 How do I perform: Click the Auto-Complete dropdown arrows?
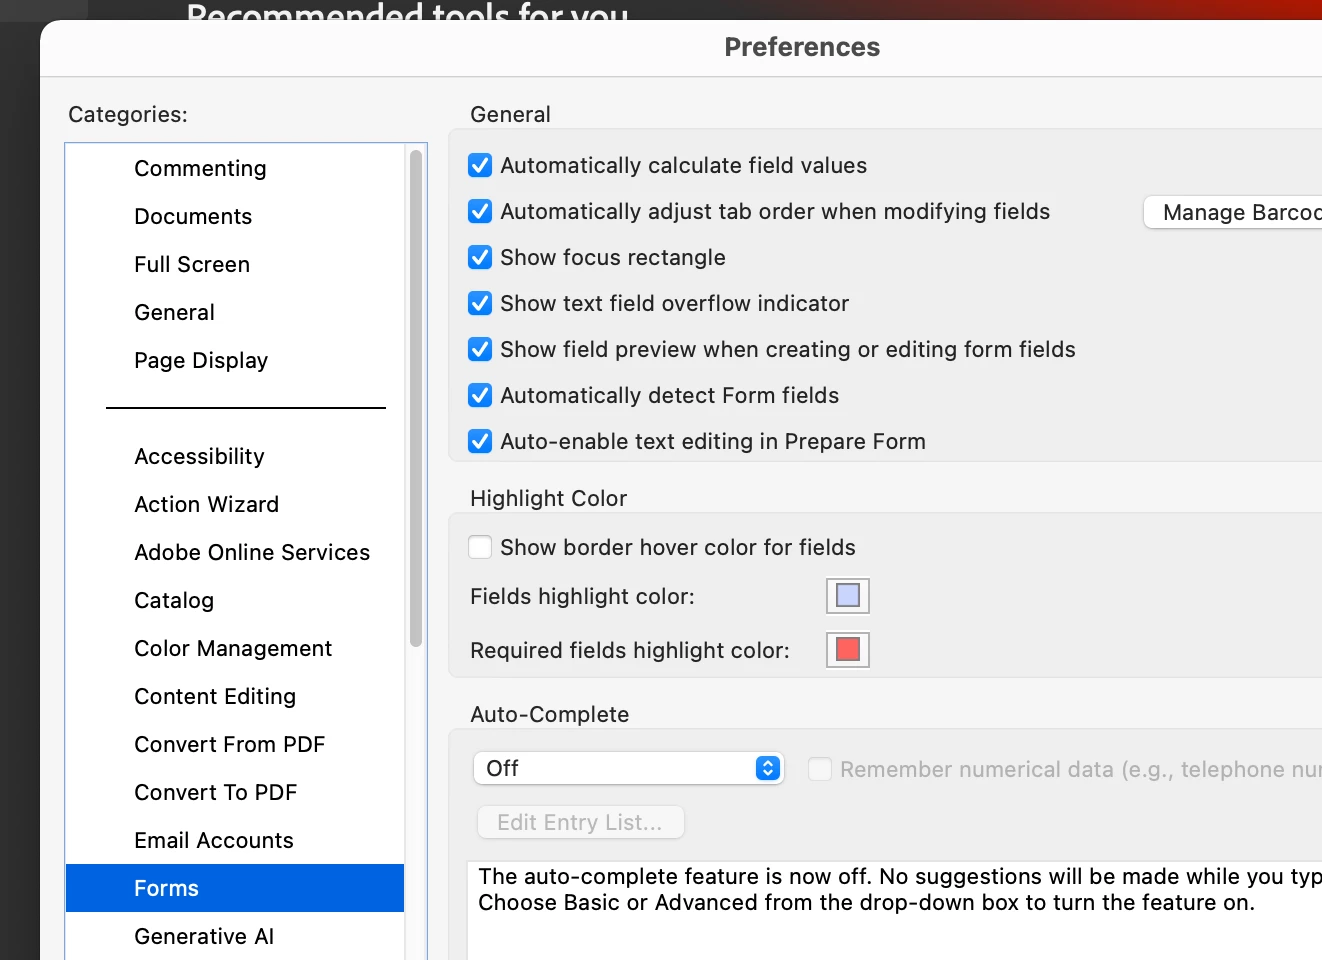point(768,768)
